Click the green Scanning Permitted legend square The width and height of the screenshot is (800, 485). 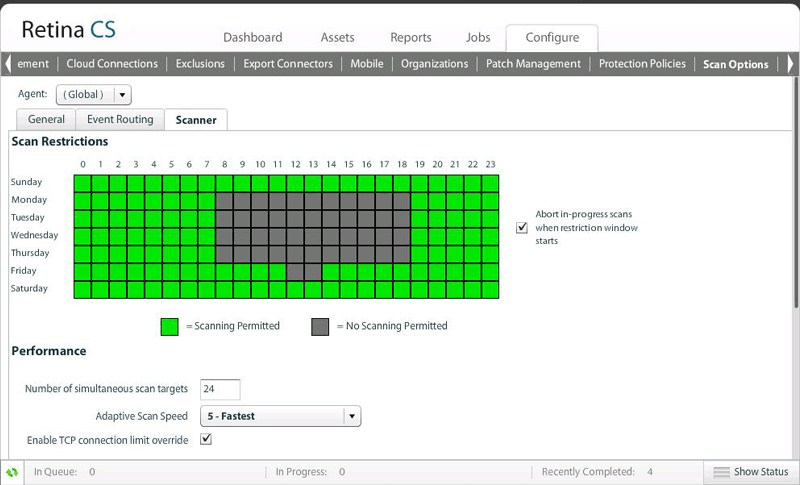click(170, 326)
